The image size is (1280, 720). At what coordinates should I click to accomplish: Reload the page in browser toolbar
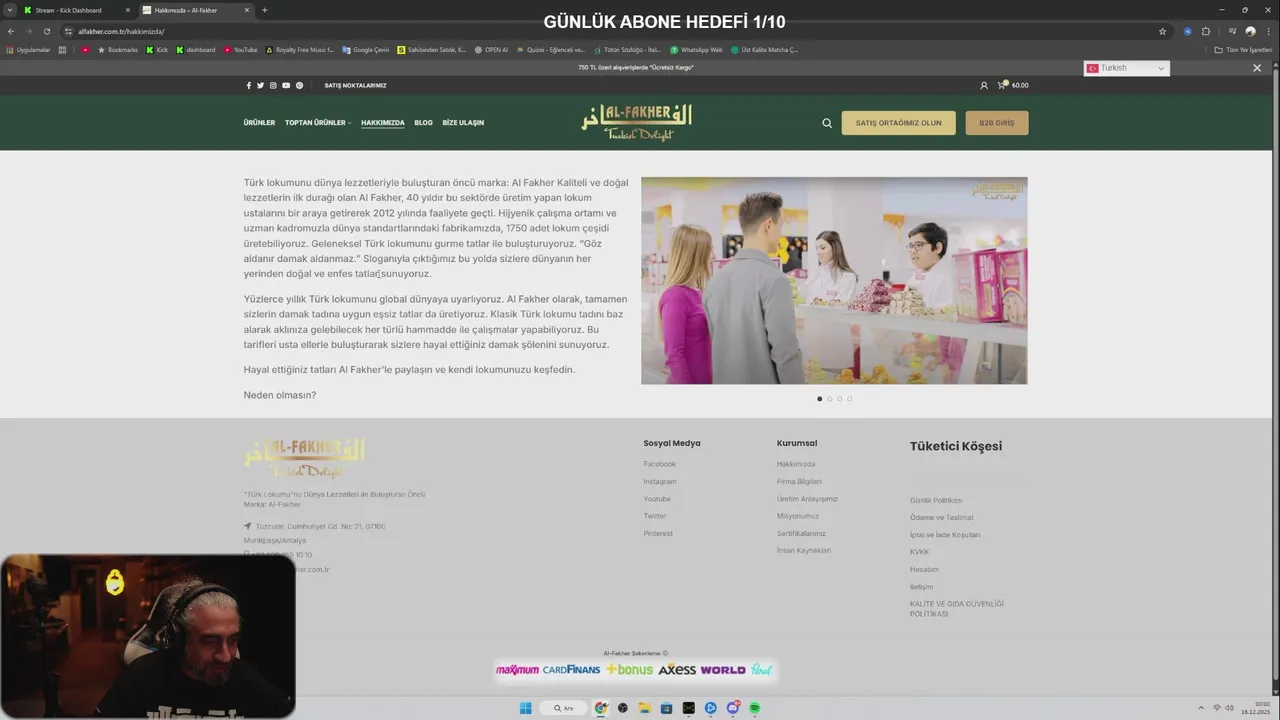click(x=46, y=31)
